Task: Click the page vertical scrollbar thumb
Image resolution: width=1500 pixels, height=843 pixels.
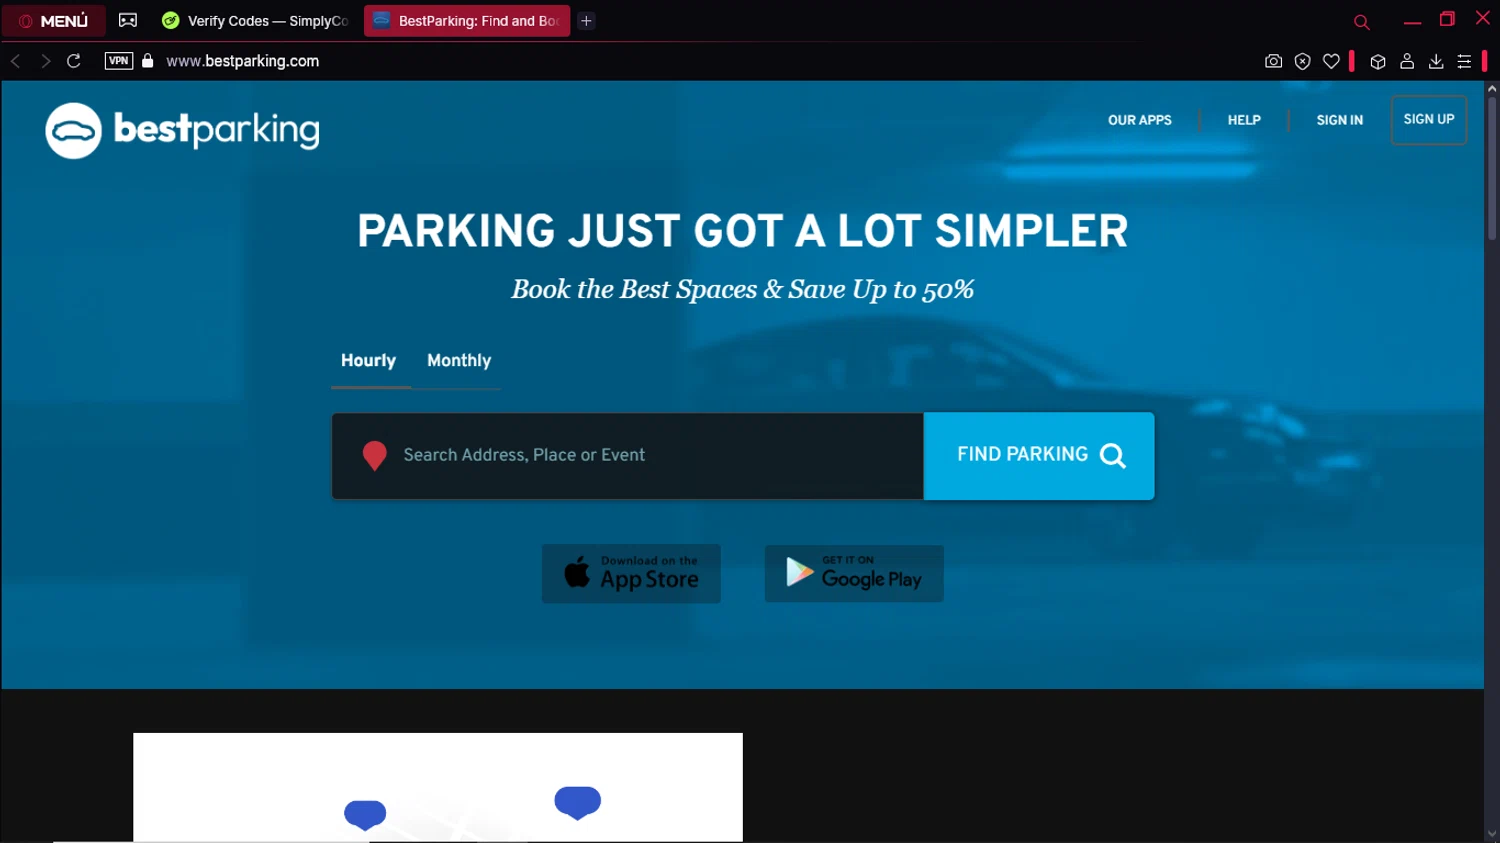Action: [1492, 170]
